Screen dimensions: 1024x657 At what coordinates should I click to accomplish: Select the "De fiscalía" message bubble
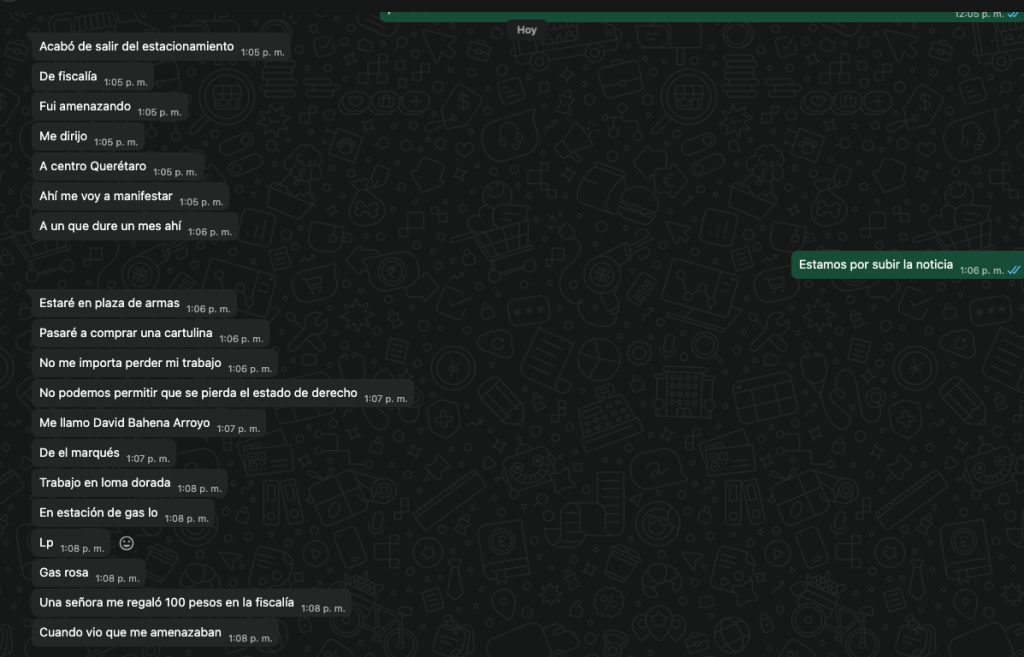pyautogui.click(x=68, y=77)
